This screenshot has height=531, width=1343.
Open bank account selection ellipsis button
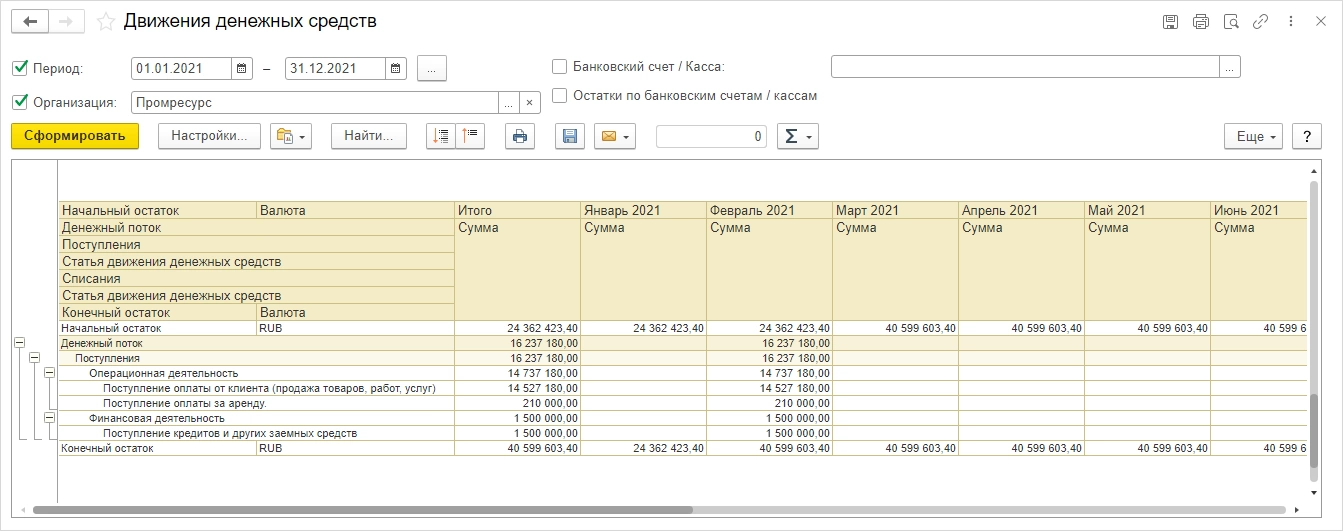pyautogui.click(x=1230, y=67)
